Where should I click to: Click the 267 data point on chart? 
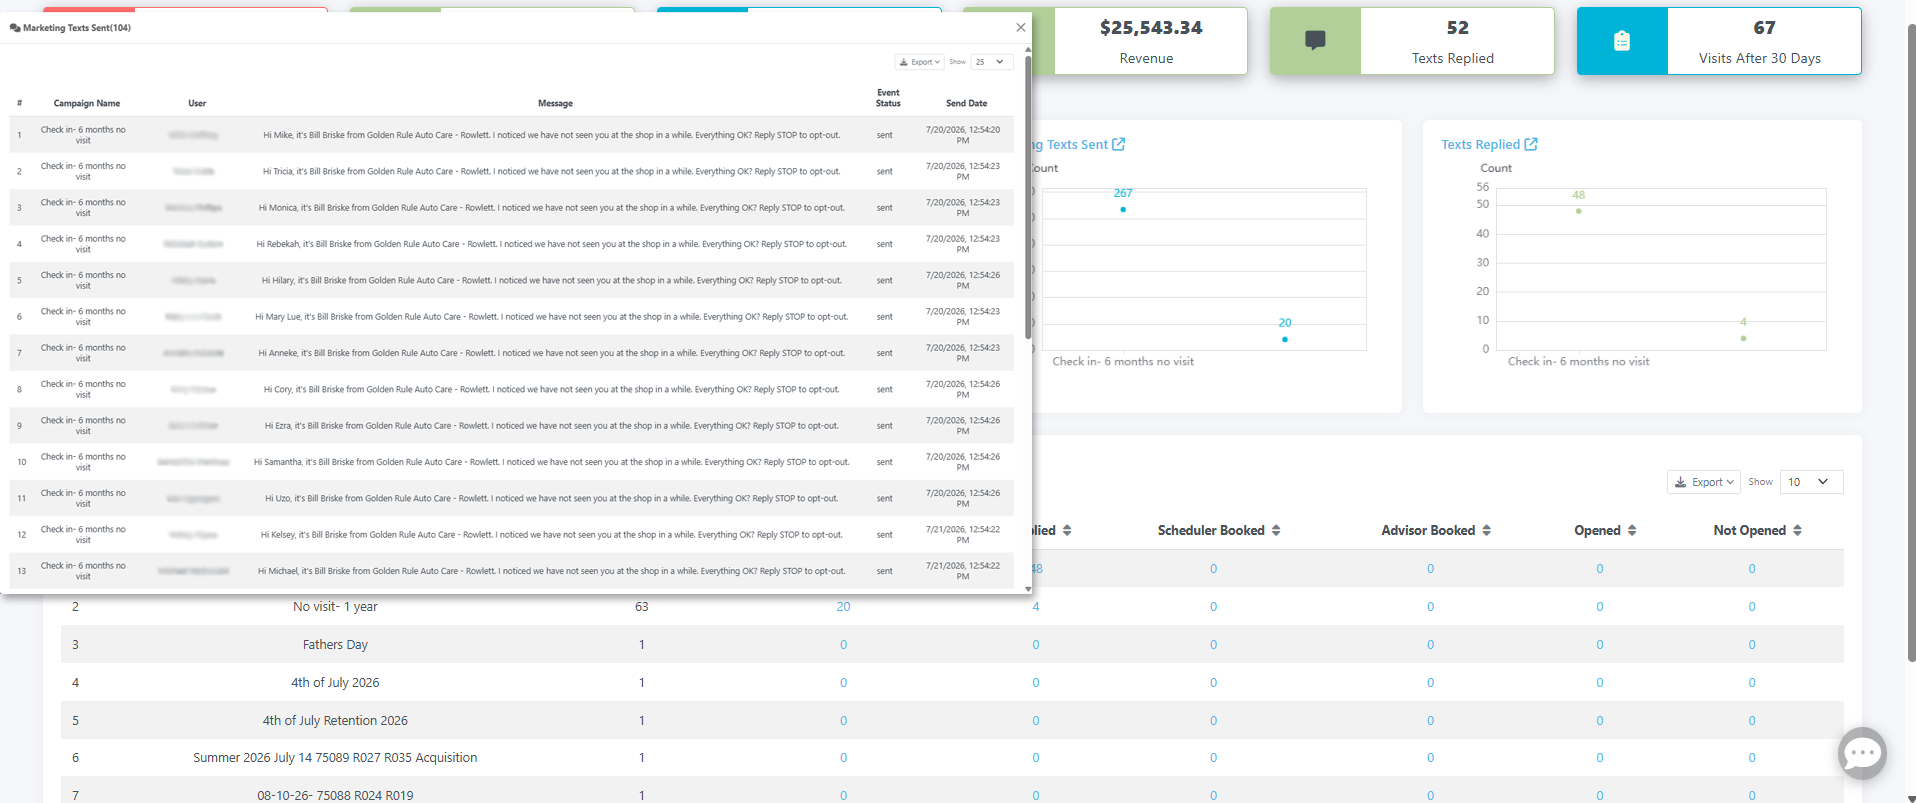[x=1123, y=209]
